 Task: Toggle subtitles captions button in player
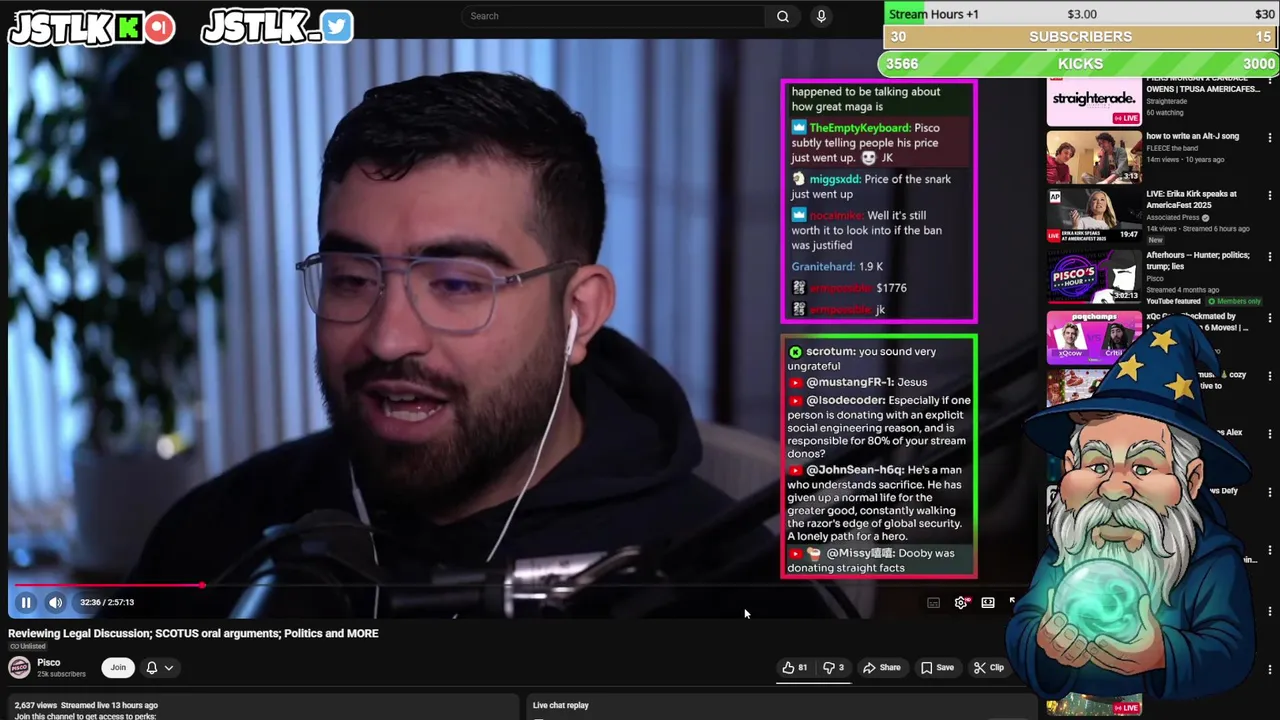click(933, 602)
